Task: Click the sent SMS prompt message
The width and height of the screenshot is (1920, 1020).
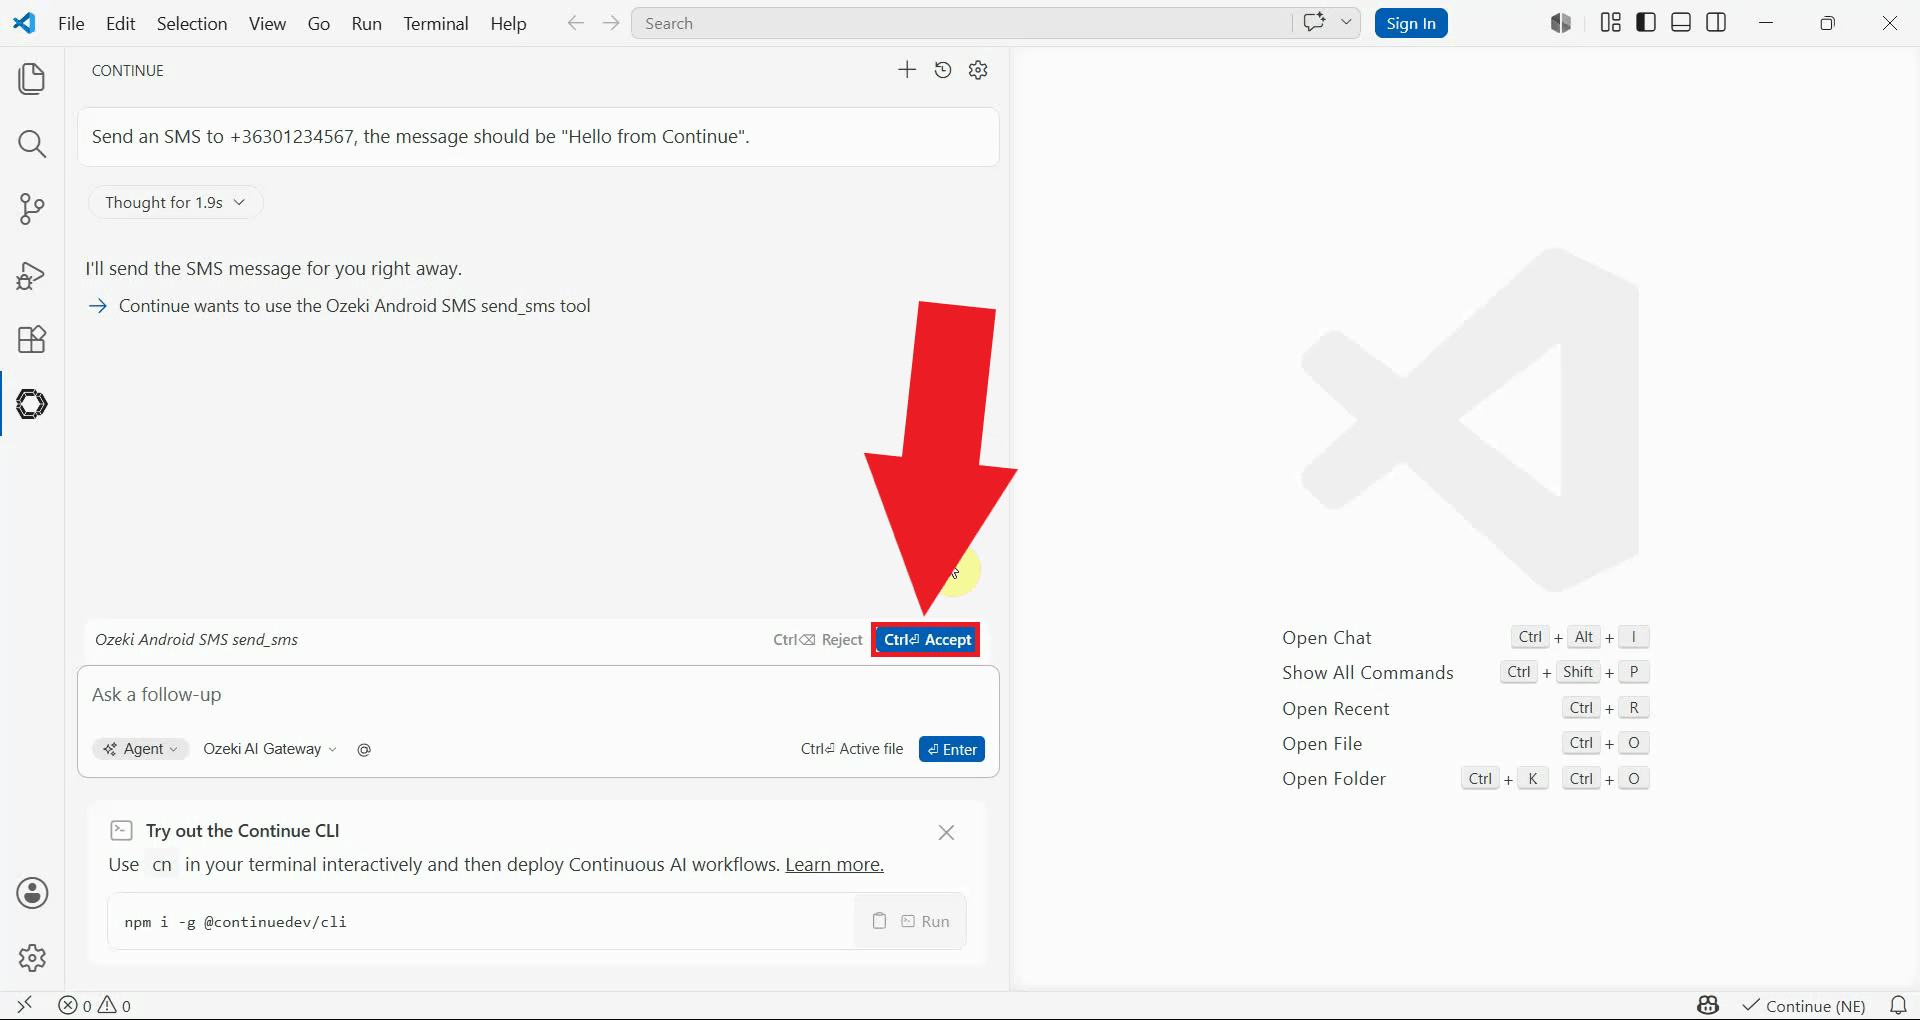Action: (x=538, y=137)
